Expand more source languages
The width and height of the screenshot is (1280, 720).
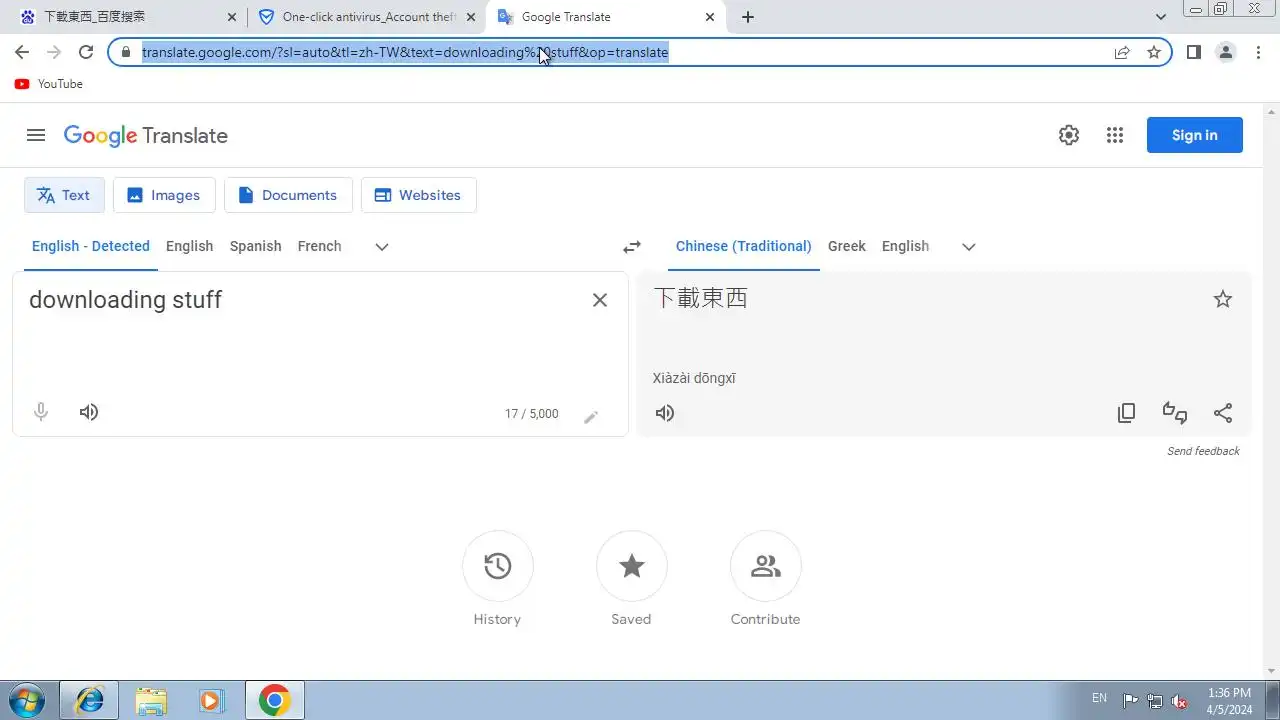382,247
